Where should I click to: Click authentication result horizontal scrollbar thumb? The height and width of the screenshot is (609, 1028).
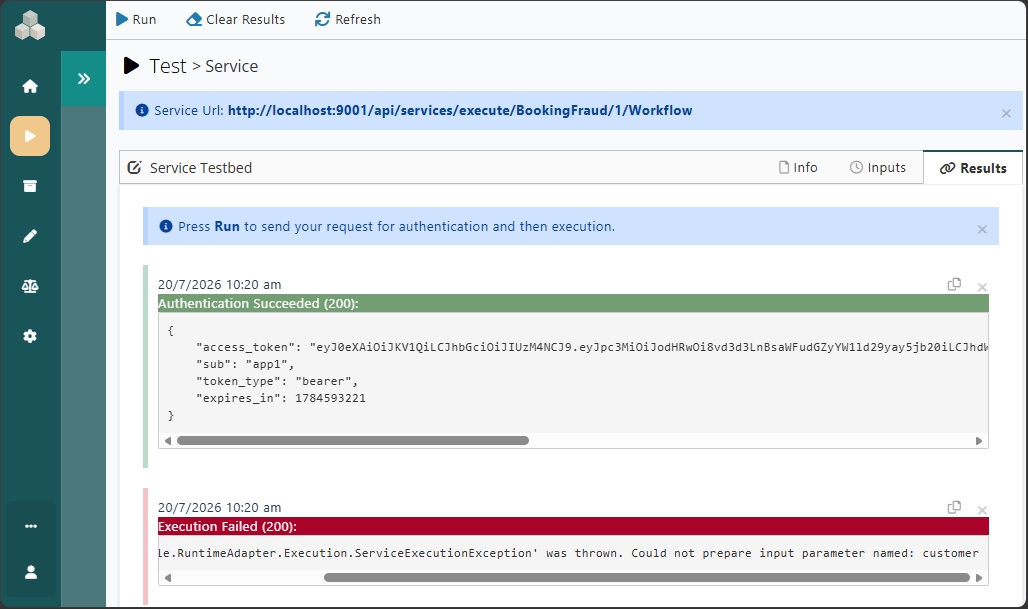pyautogui.click(x=353, y=441)
